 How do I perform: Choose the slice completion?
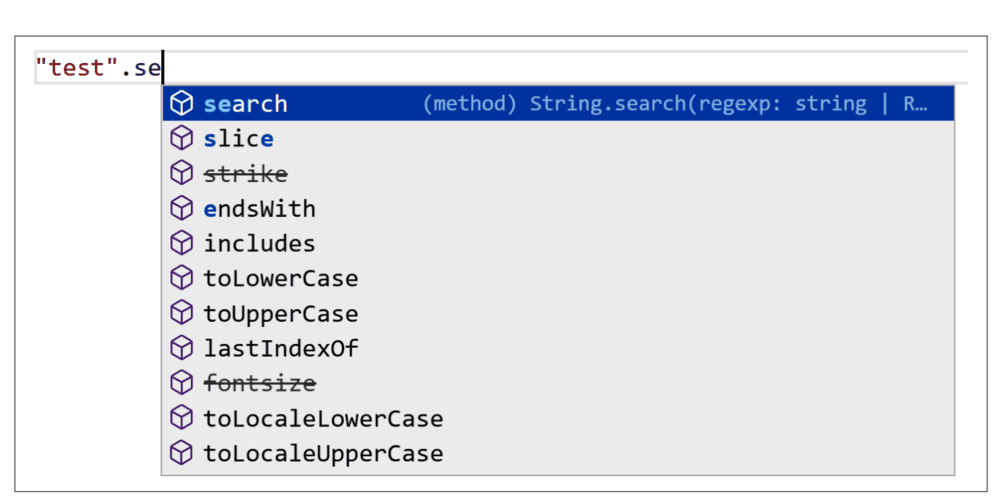(558, 138)
